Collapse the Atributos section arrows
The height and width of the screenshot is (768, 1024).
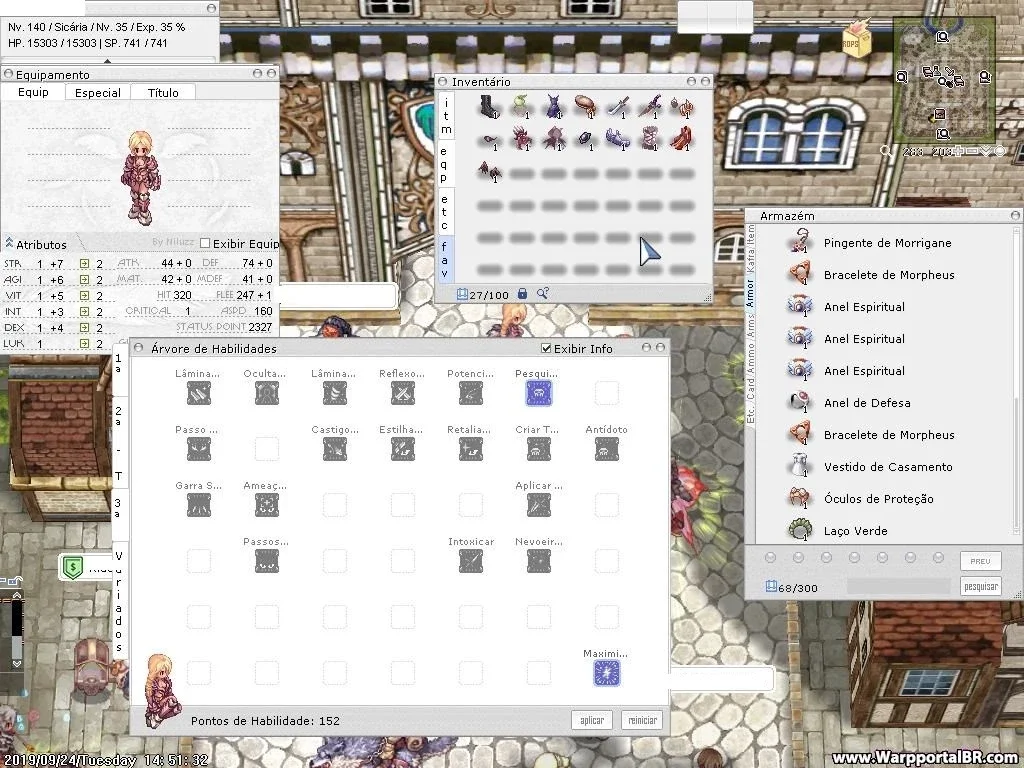coord(9,244)
